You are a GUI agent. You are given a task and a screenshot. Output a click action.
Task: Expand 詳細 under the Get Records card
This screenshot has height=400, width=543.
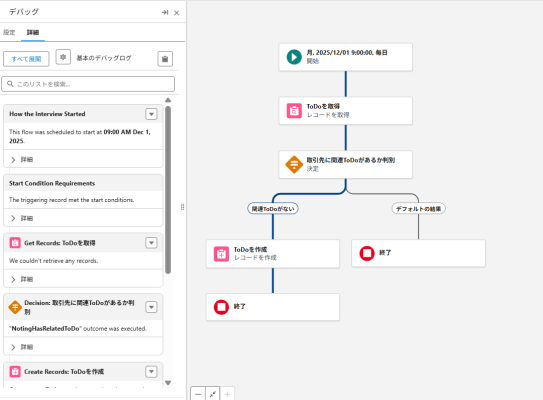(23, 279)
